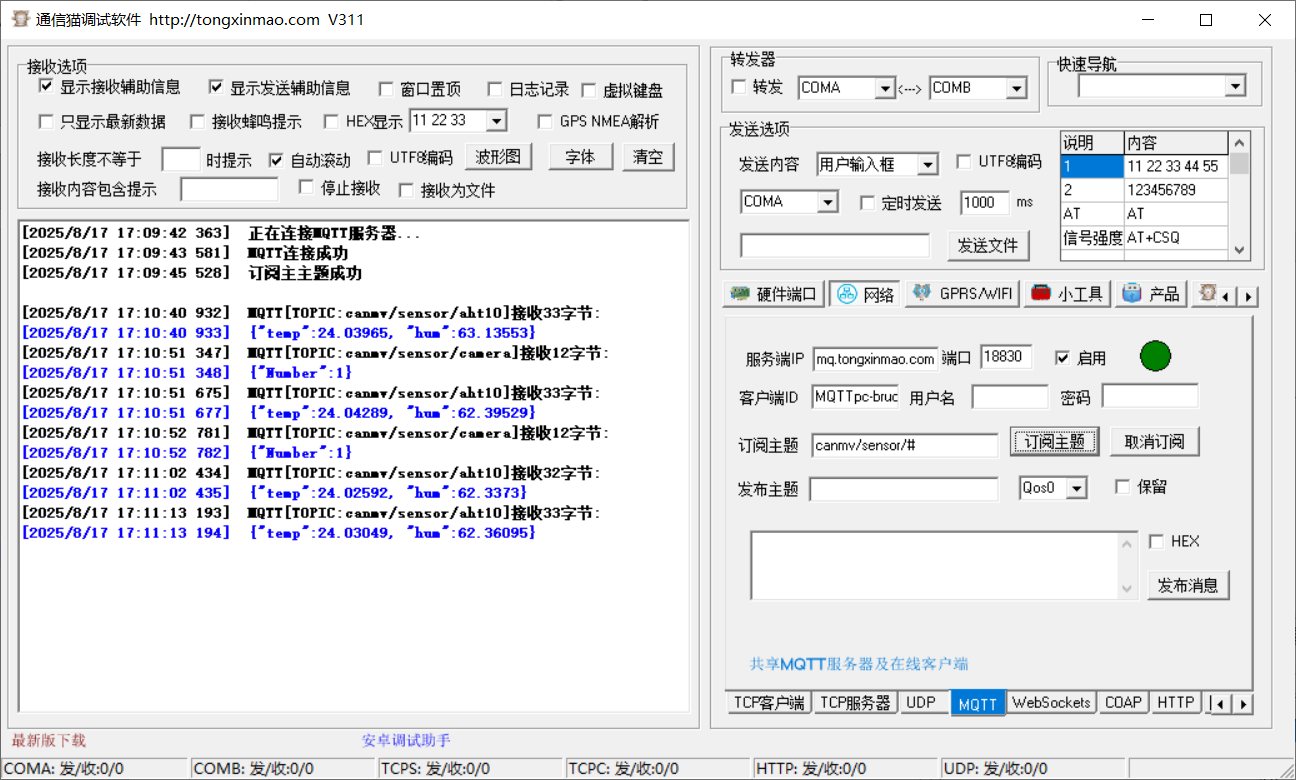Click the green connection status indicator

point(1155,356)
